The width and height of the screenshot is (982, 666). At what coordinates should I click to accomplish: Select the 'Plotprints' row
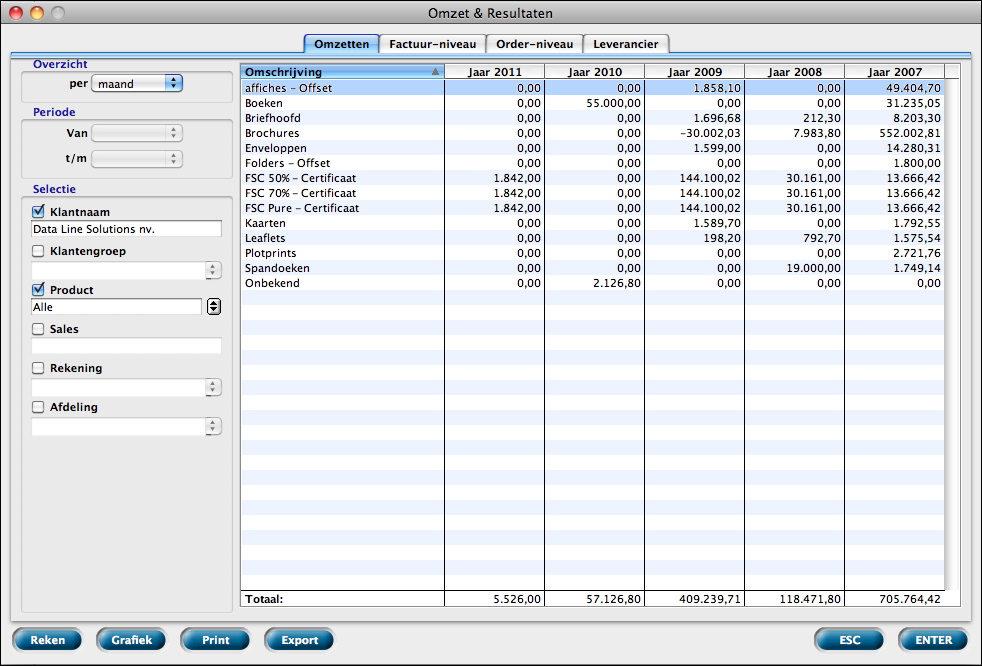click(592, 253)
